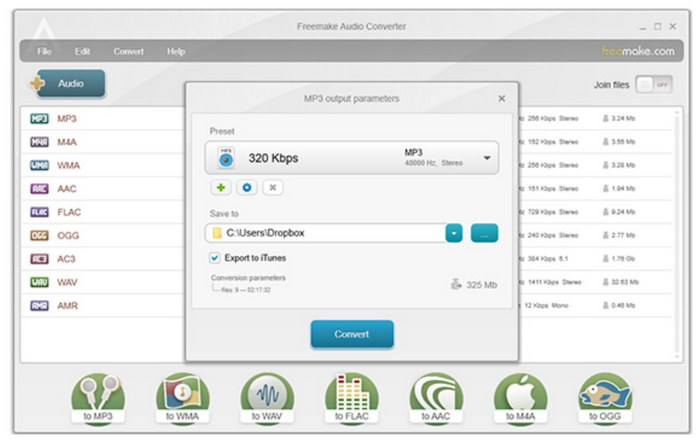Open the Edit menu

[83, 51]
